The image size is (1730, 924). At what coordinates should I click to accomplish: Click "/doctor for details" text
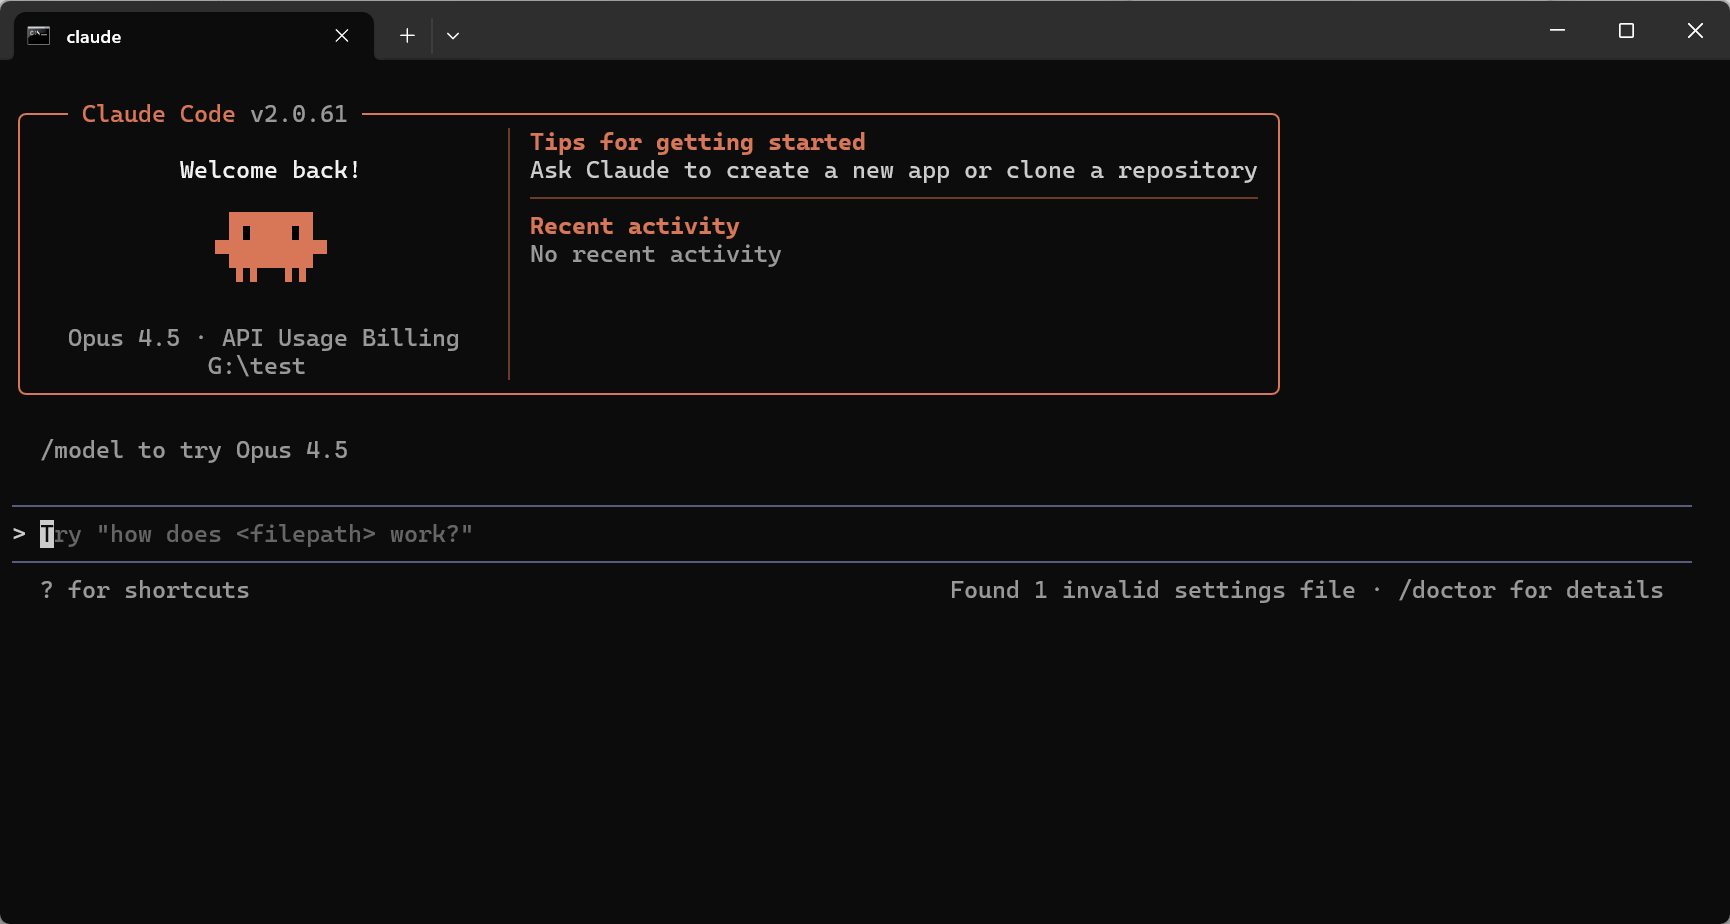pyautogui.click(x=1530, y=590)
